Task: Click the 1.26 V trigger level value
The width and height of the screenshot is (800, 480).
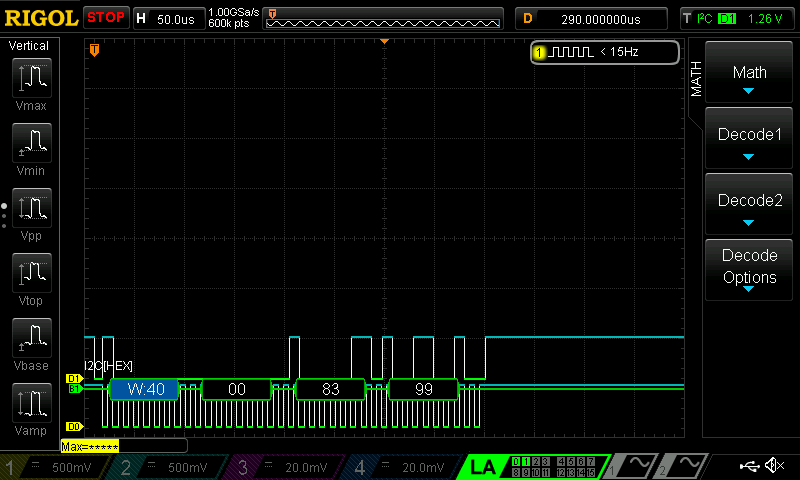Action: [x=765, y=19]
